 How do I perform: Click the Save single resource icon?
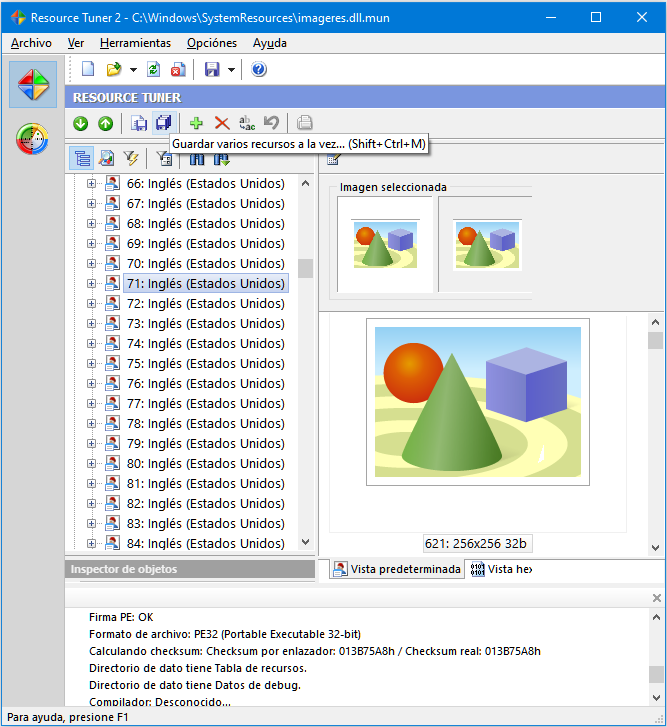point(139,123)
